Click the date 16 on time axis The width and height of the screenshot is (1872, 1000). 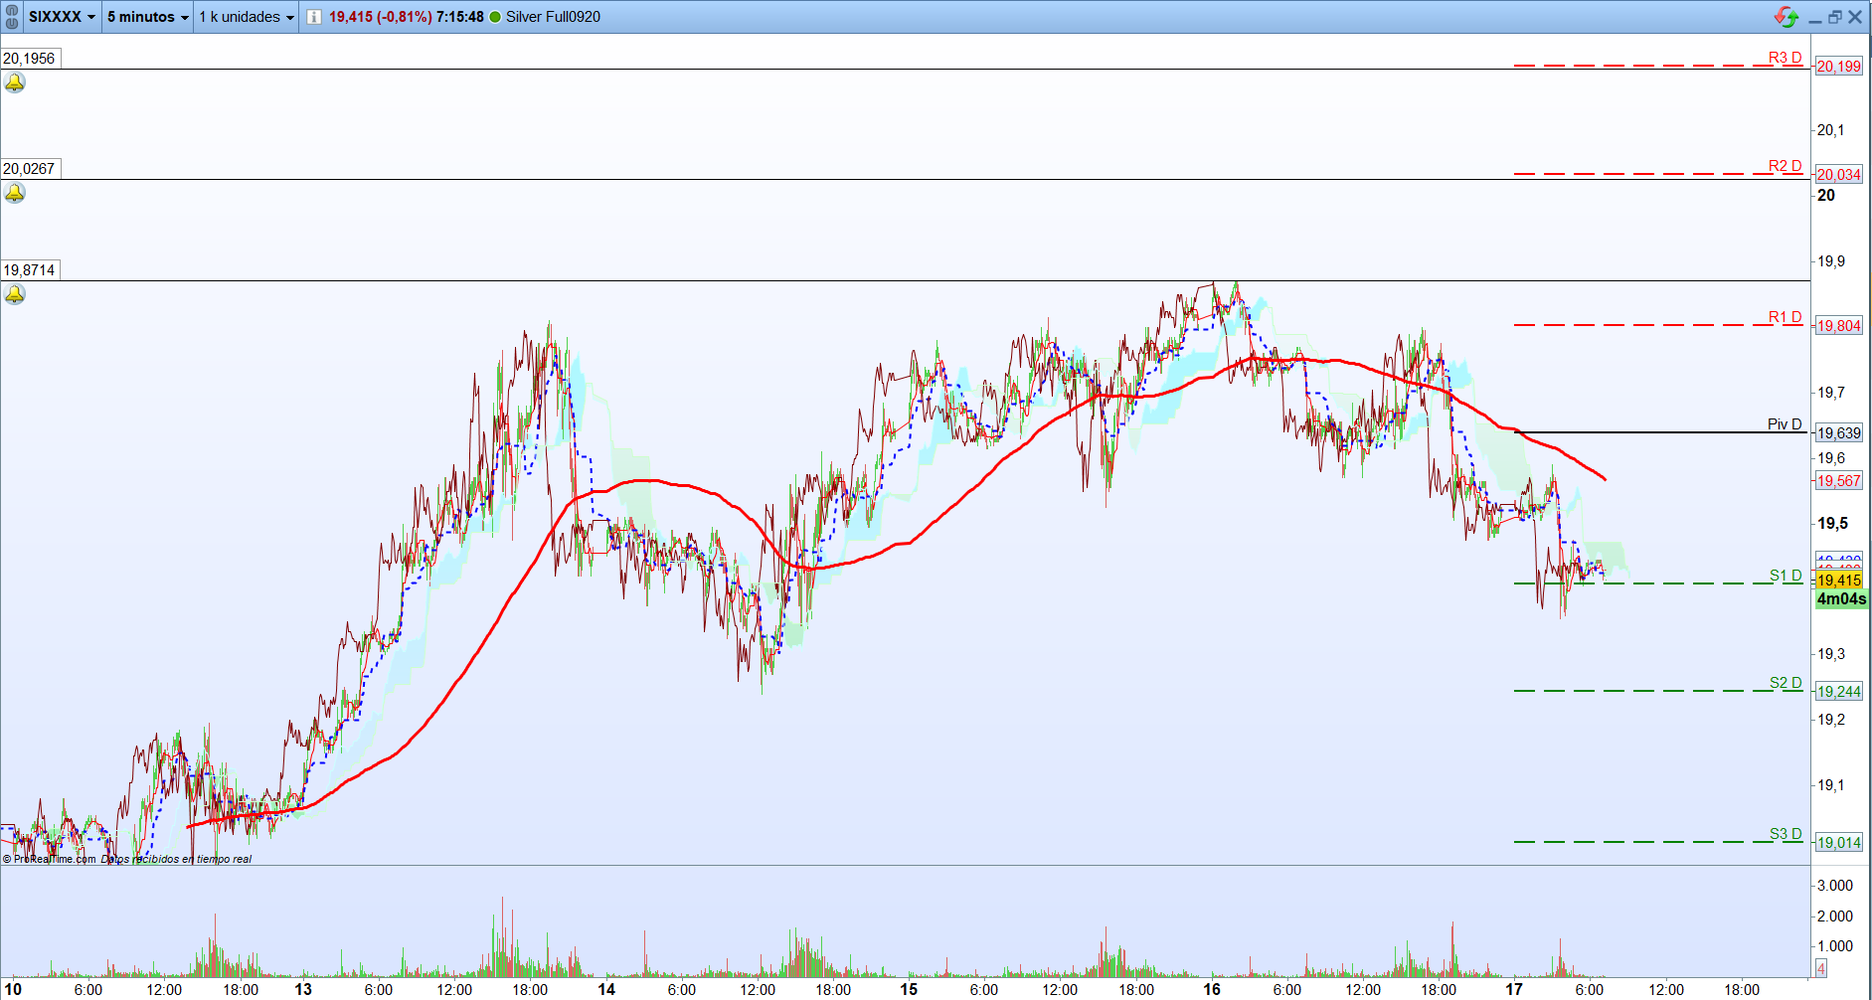point(1212,990)
